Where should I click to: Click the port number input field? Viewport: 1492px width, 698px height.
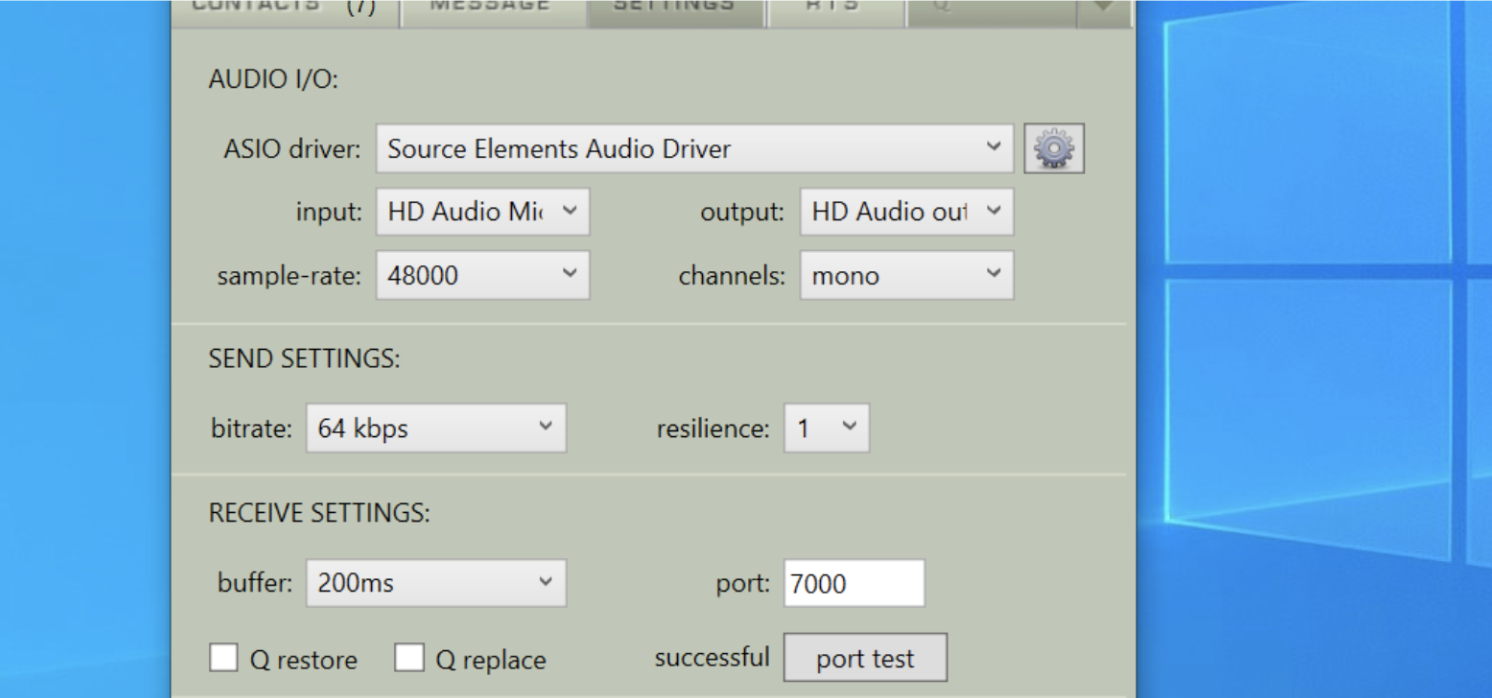click(853, 583)
